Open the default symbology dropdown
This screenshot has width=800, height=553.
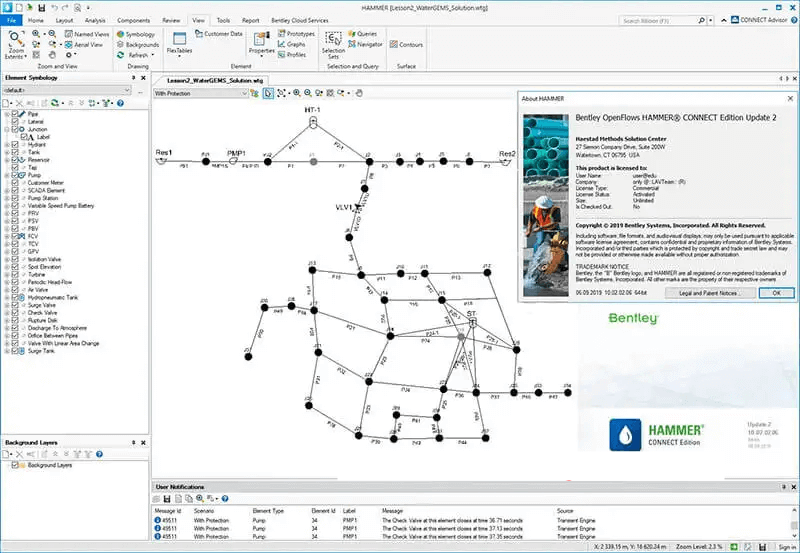coord(67,90)
